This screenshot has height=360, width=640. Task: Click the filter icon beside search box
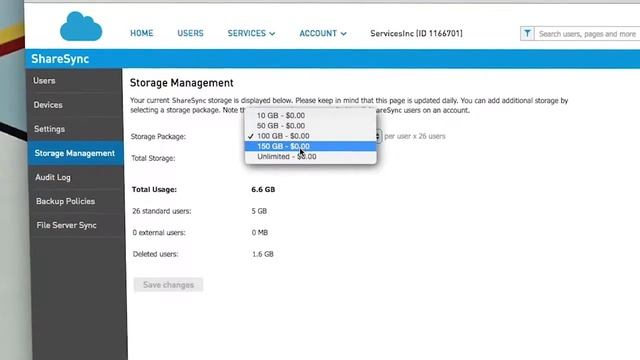click(x=527, y=33)
